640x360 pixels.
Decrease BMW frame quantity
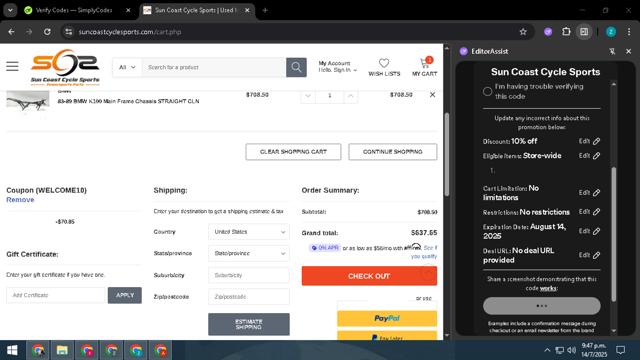coord(308,96)
